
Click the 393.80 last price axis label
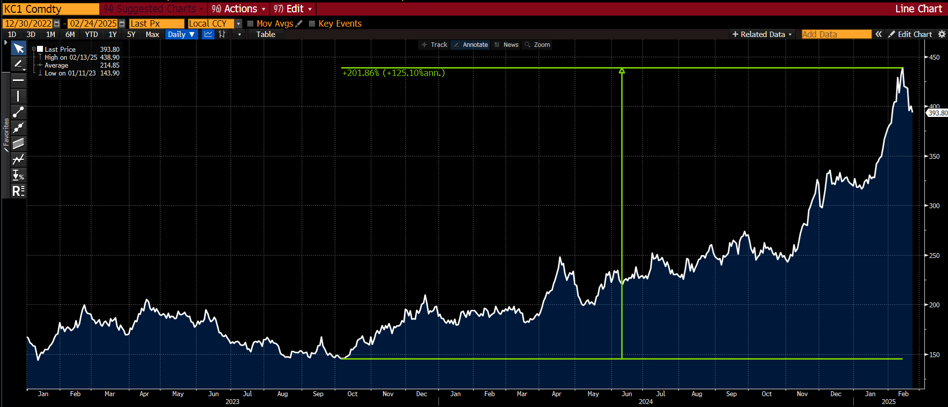coord(936,112)
